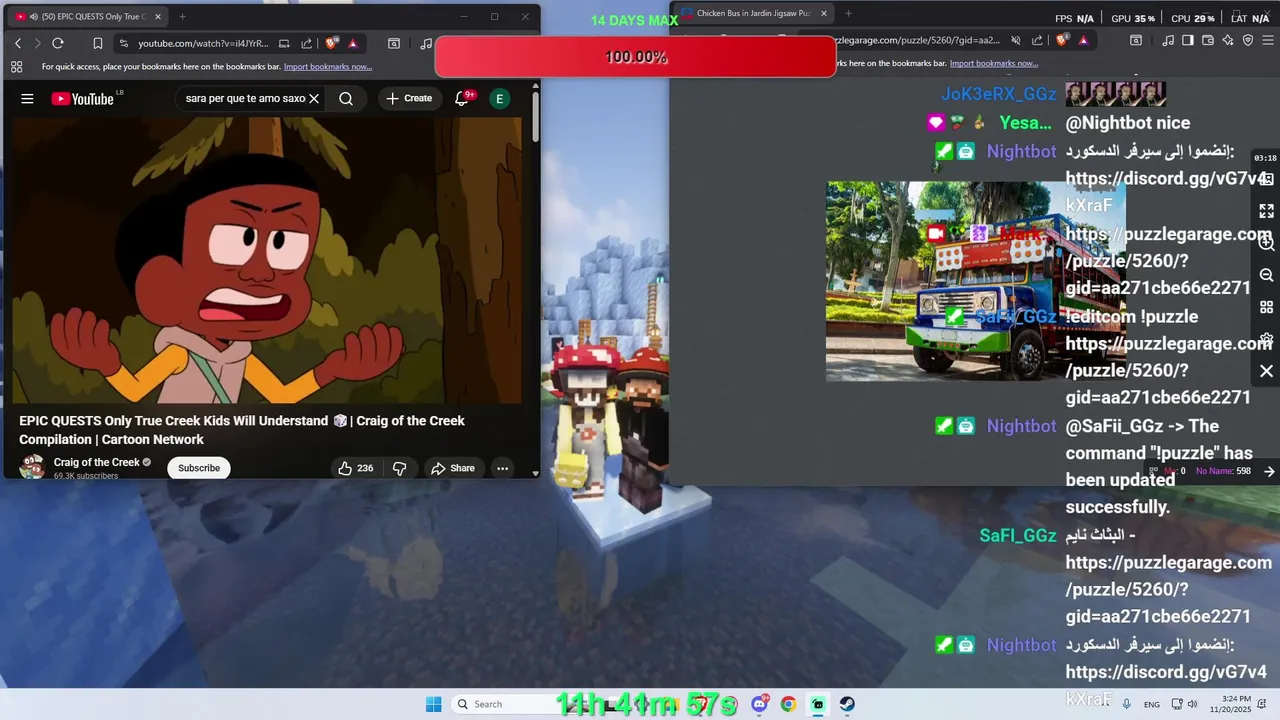Viewport: 1280px width, 720px height.
Task: Open the apps grid on the bookmarks bar
Action: [x=16, y=67]
